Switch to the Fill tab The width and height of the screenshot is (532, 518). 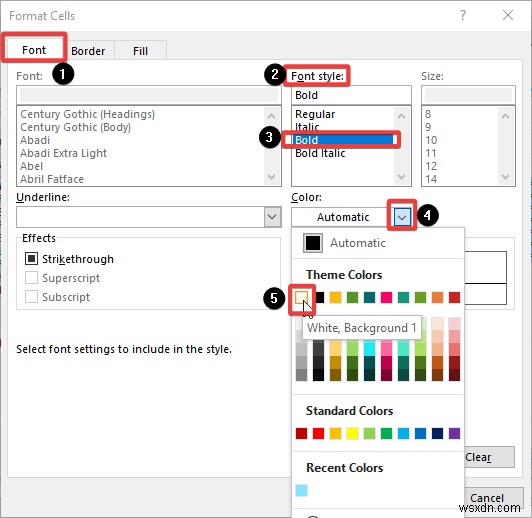[140, 51]
